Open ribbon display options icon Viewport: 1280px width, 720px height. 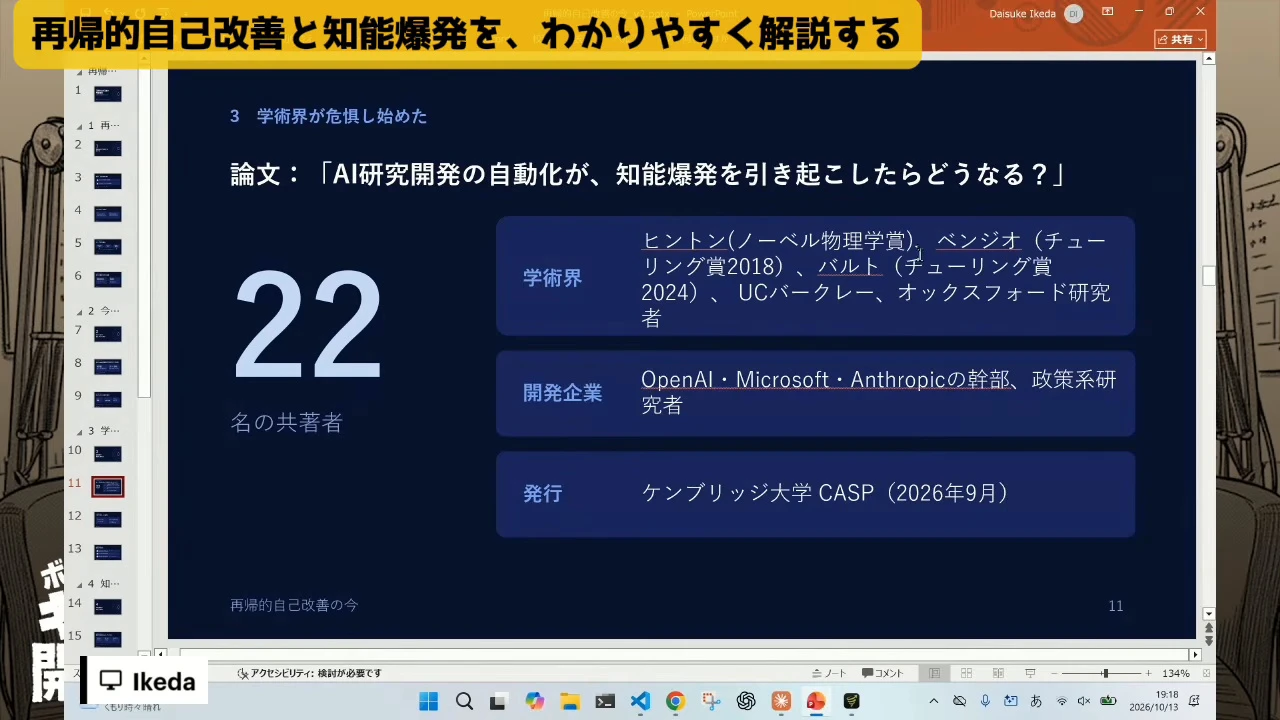pos(1107,12)
